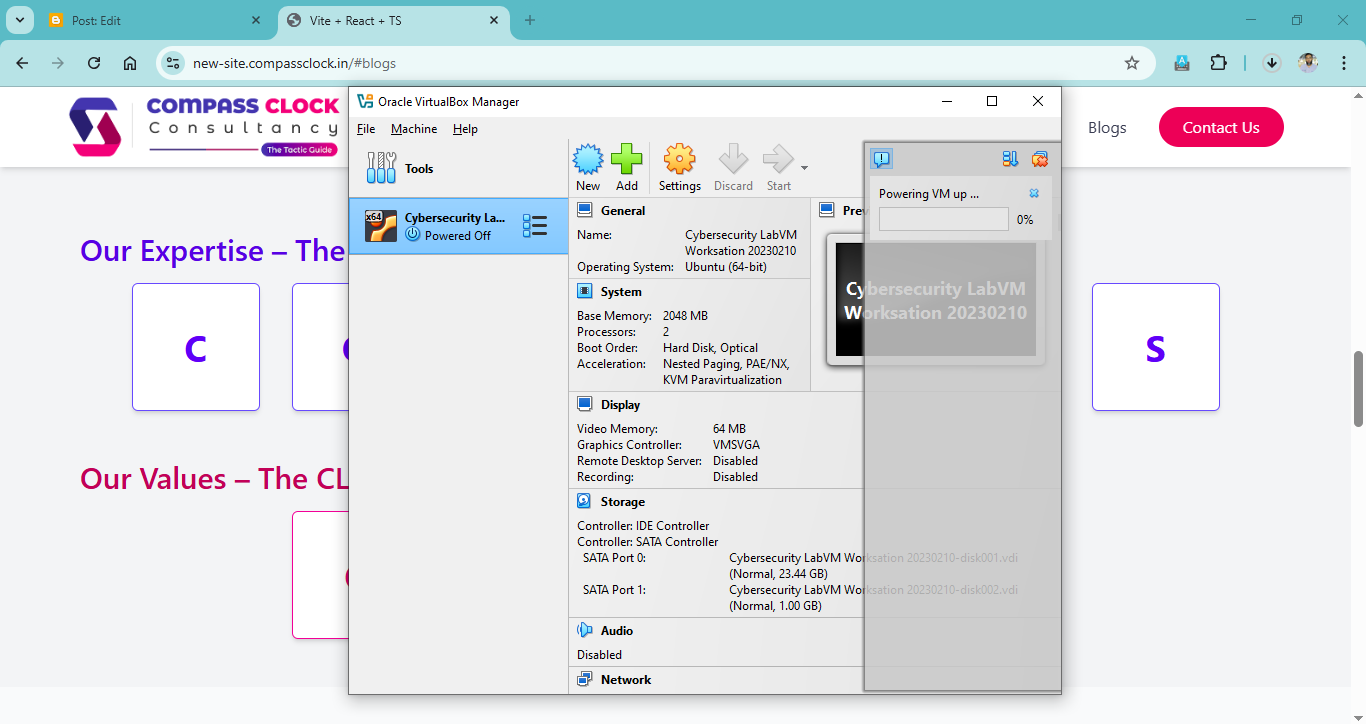This screenshot has width=1366, height=724.
Task: Click the webpage vertical scrollbar thumb
Action: [x=1358, y=388]
